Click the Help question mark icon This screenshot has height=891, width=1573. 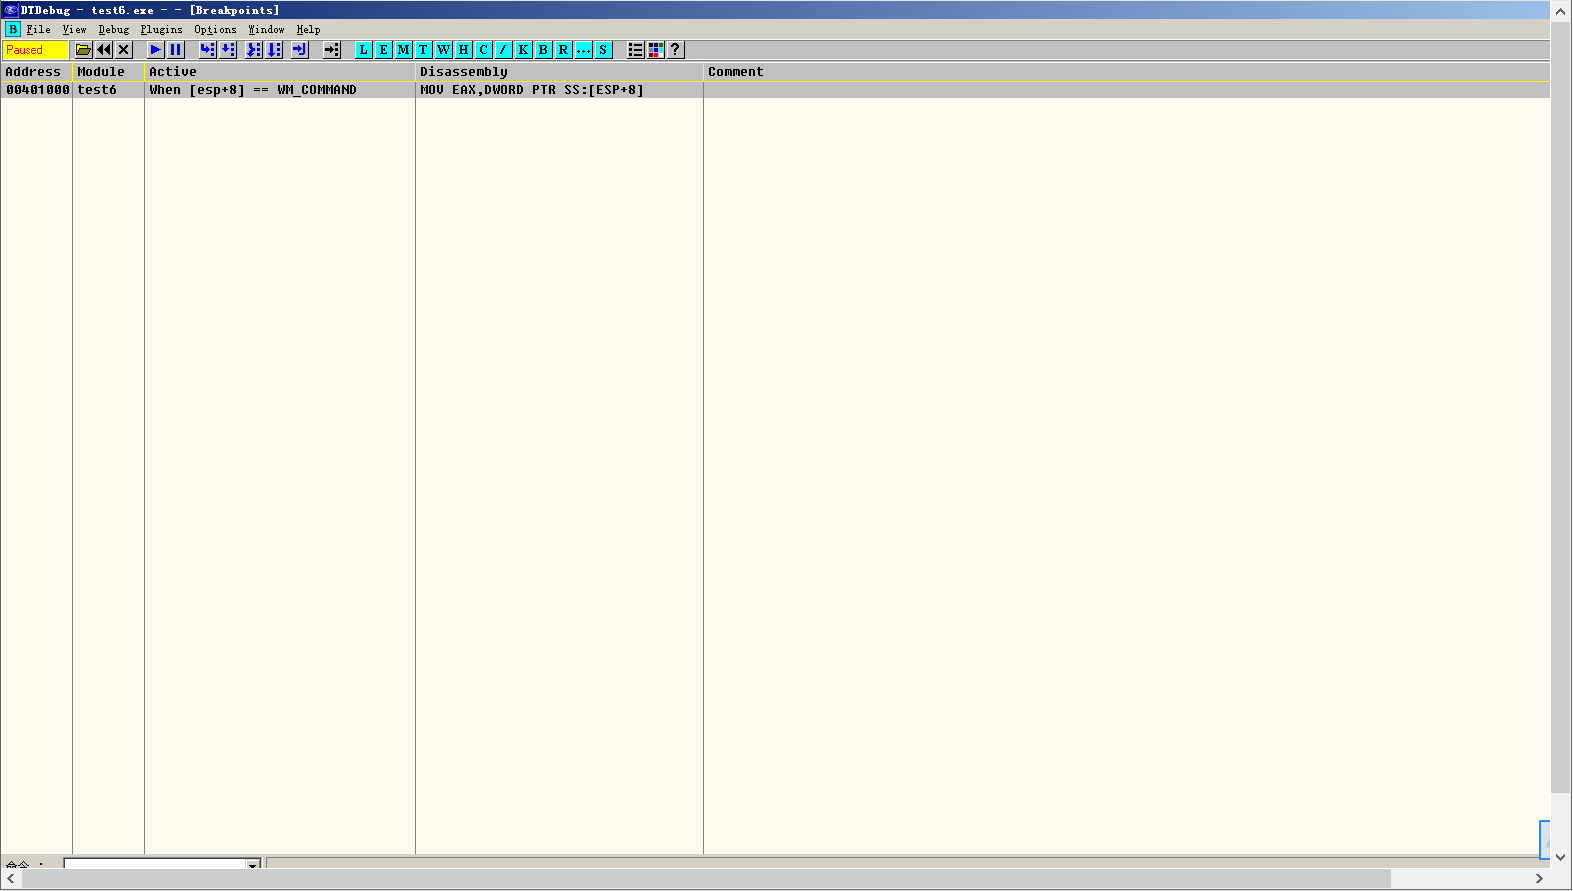pyautogui.click(x=676, y=50)
